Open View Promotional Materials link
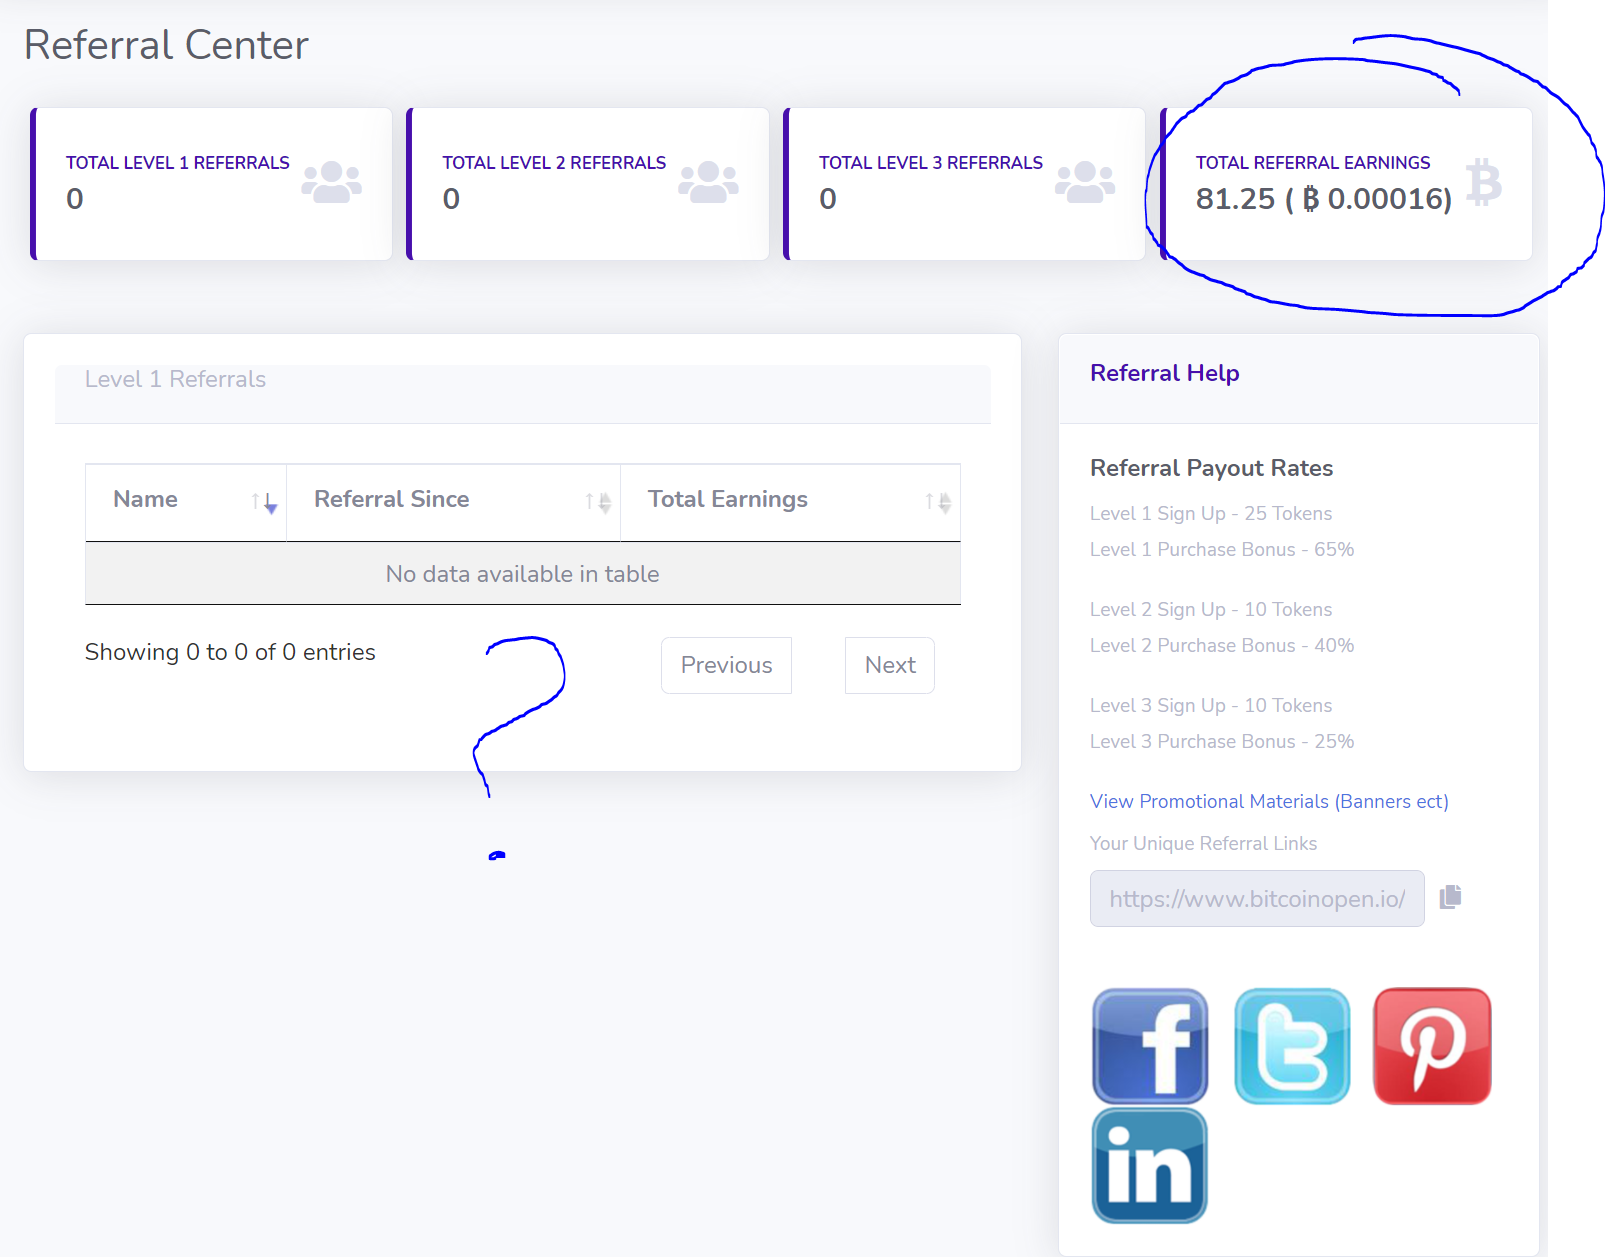1605x1257 pixels. coord(1269,801)
